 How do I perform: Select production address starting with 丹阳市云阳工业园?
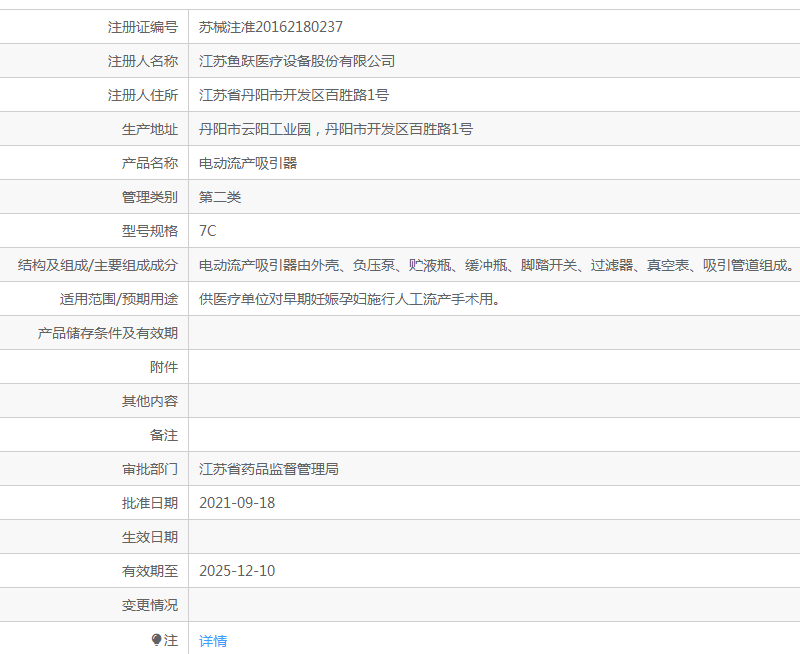[x=336, y=129]
